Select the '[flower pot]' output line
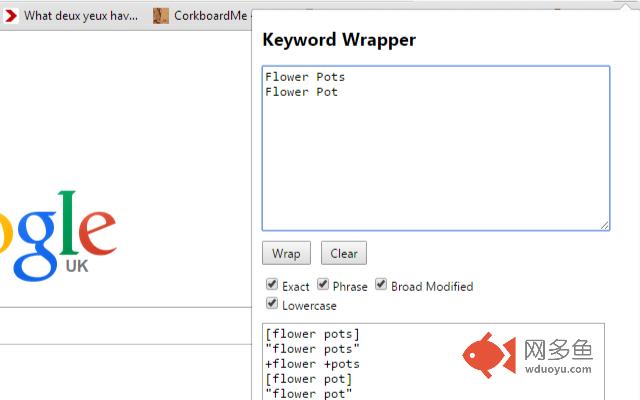Screen dimensions: 640x400 point(309,379)
